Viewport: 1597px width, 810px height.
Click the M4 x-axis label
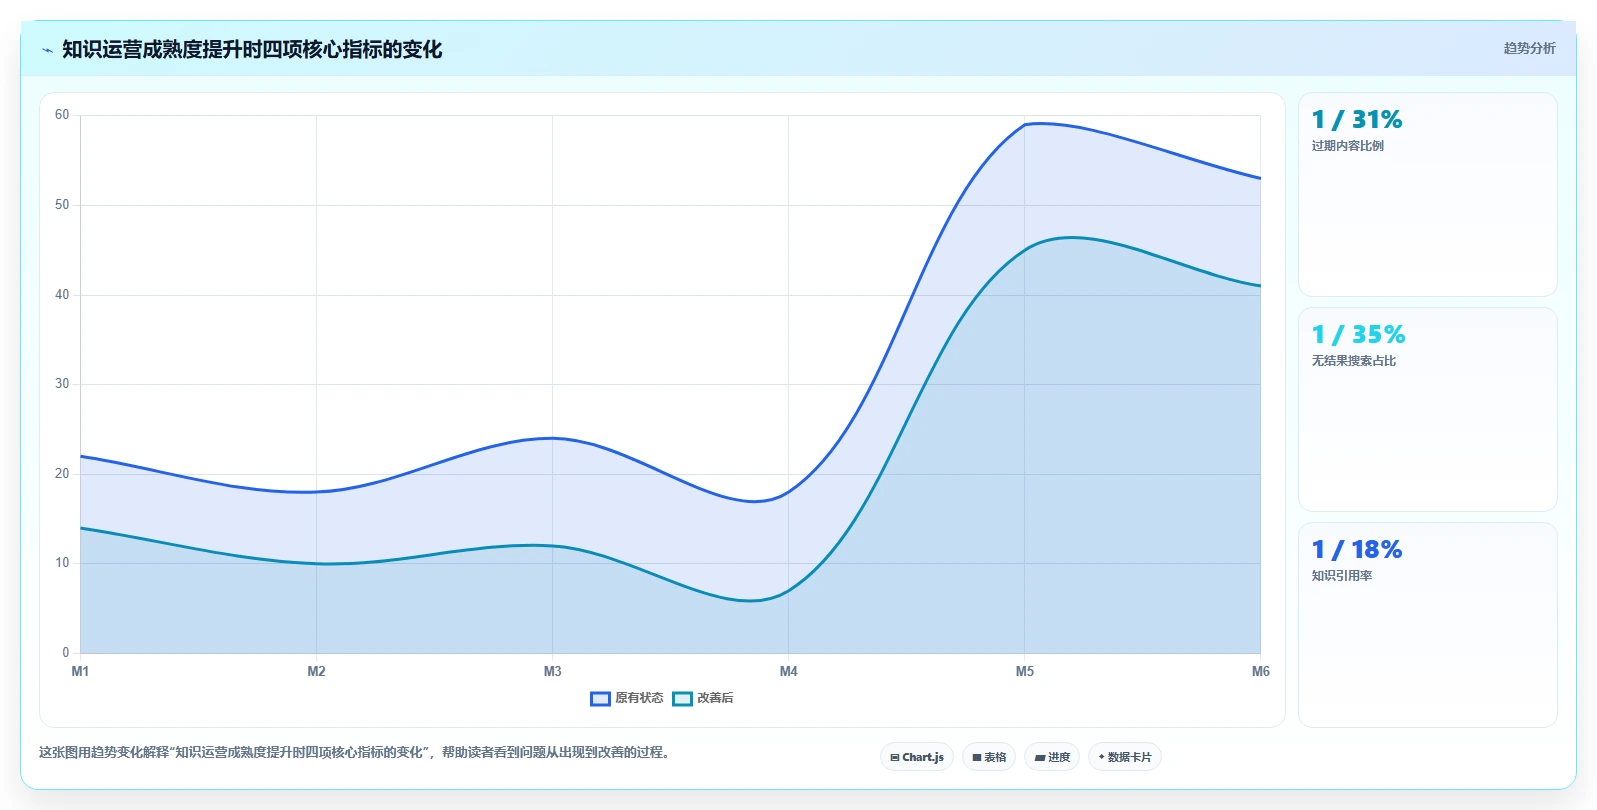click(788, 671)
